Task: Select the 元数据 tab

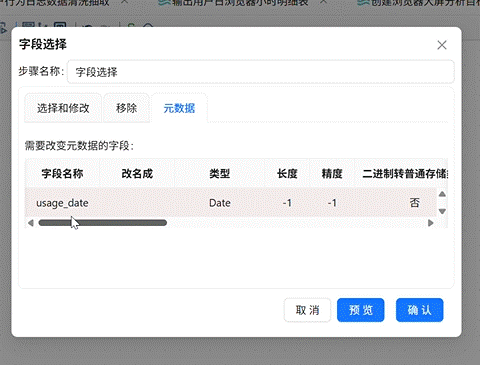Action: click(x=179, y=108)
